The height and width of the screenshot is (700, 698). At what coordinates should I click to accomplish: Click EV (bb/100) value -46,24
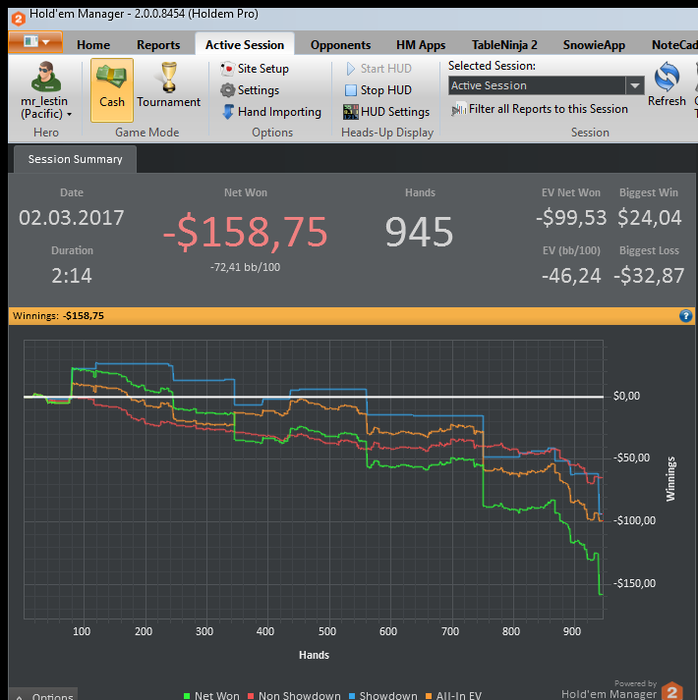pos(572,276)
